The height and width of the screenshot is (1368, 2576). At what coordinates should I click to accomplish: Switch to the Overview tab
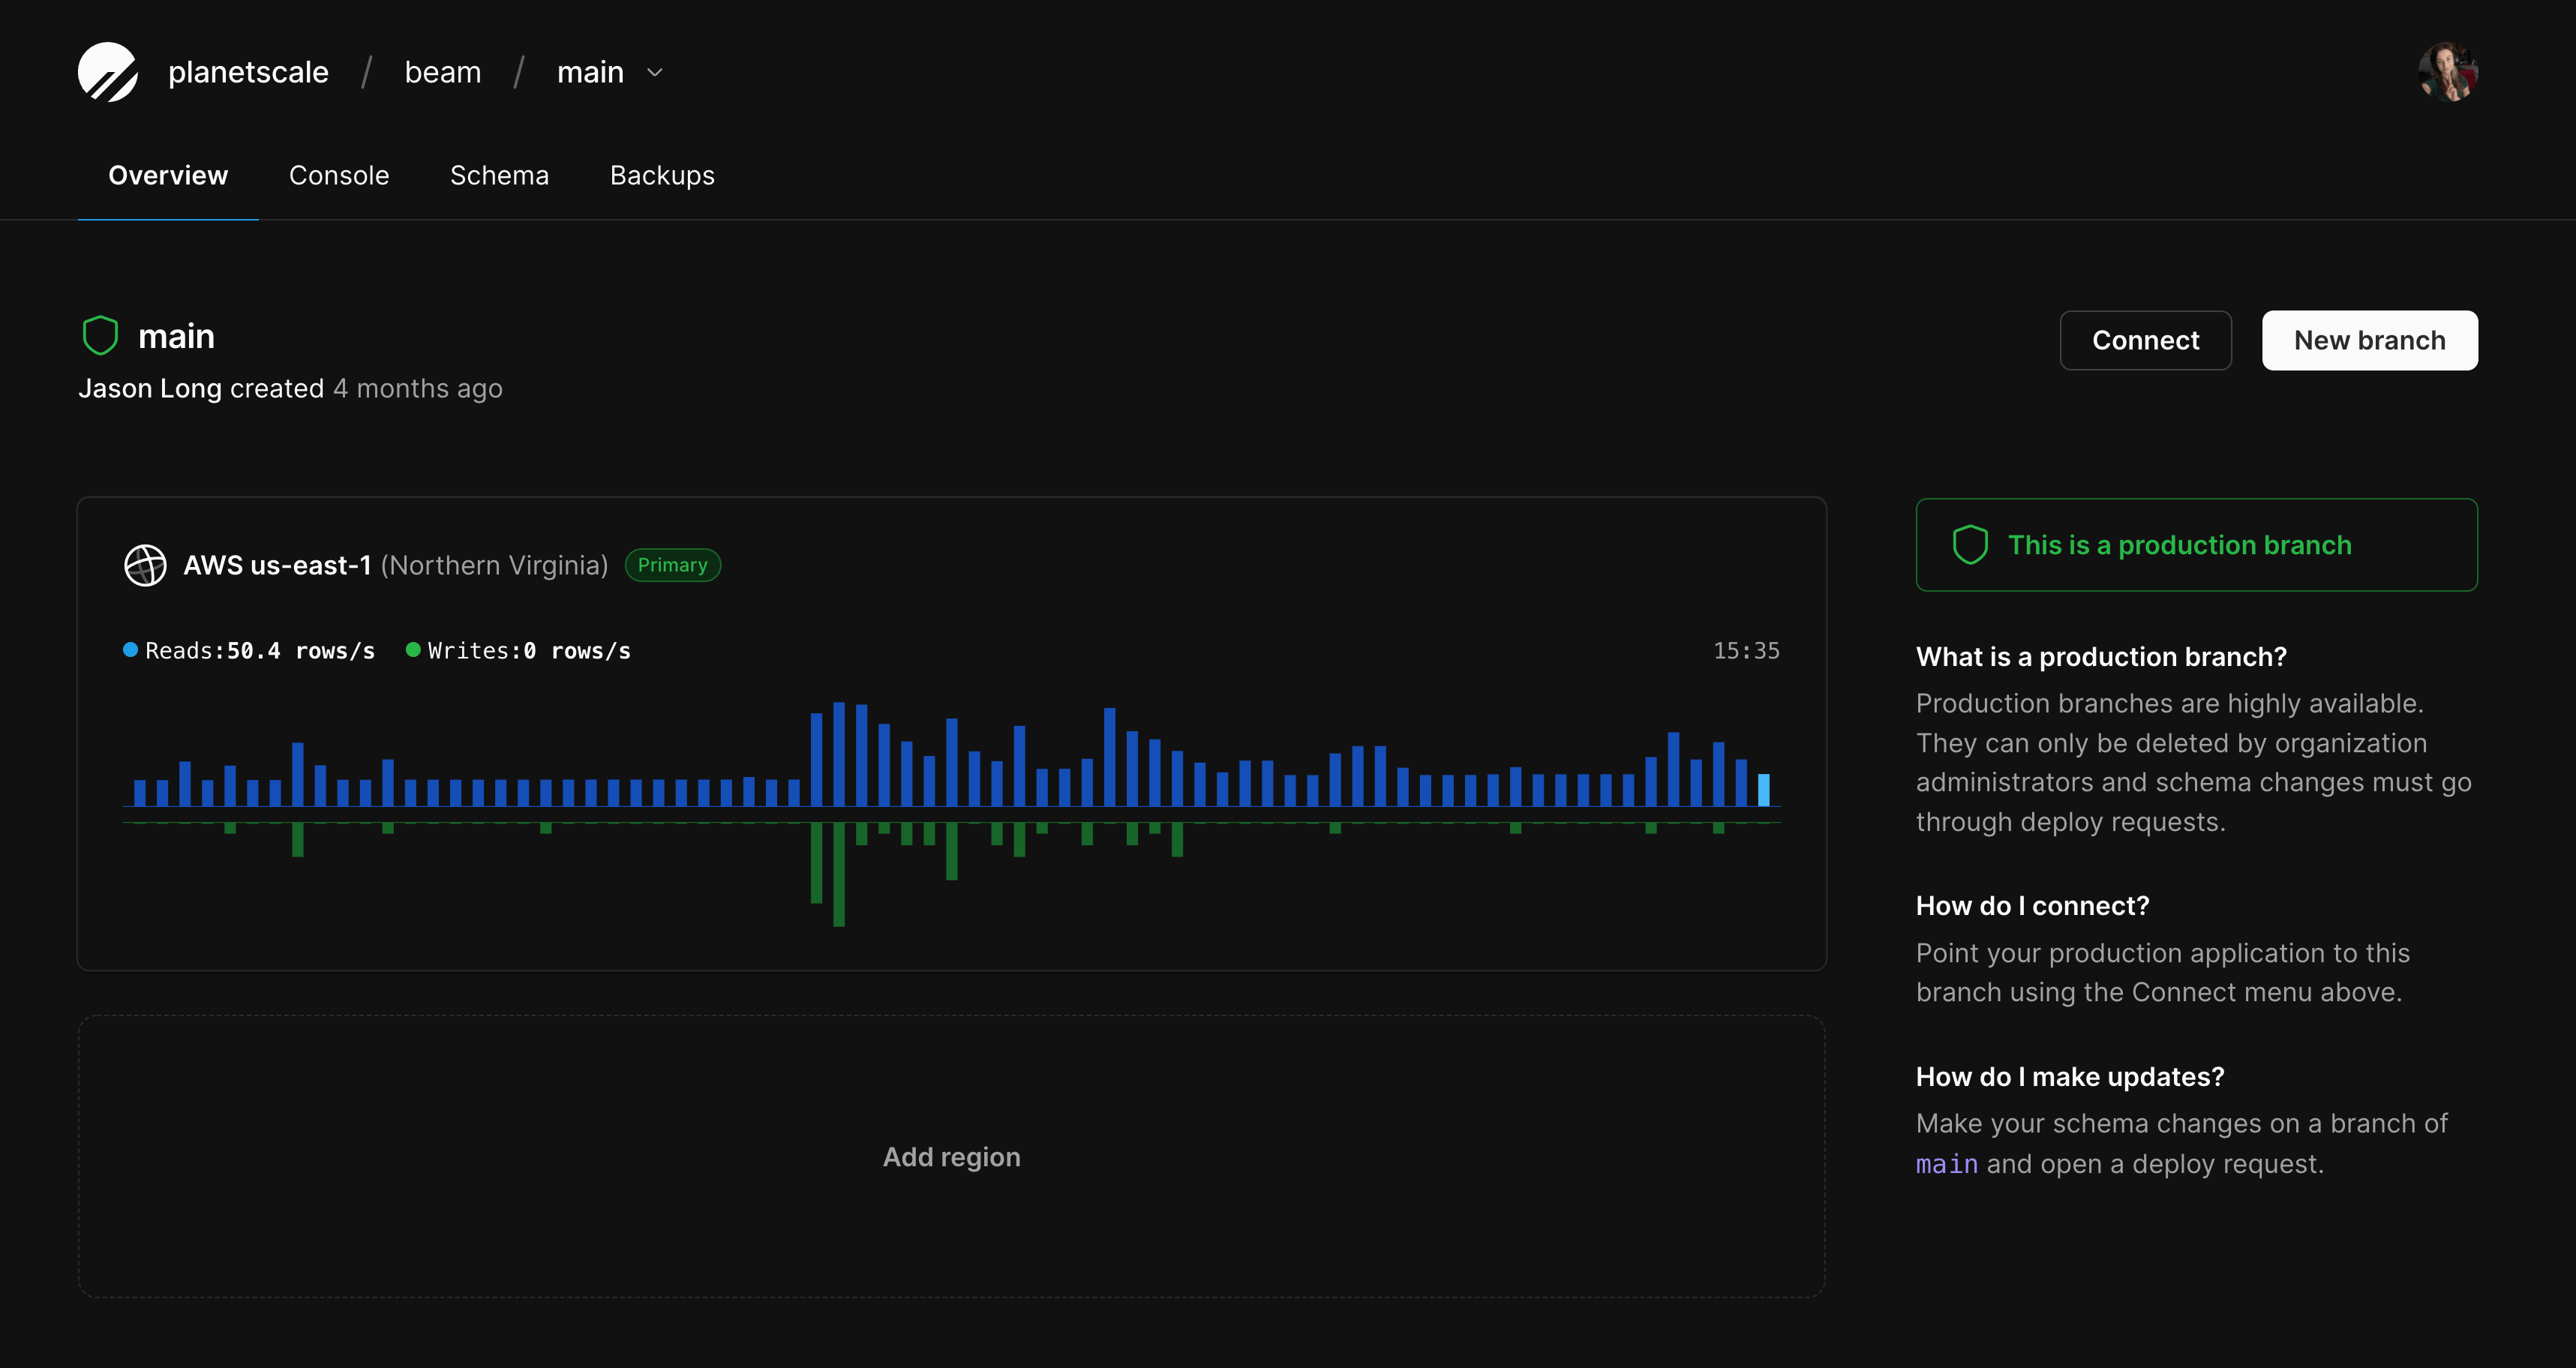(168, 175)
